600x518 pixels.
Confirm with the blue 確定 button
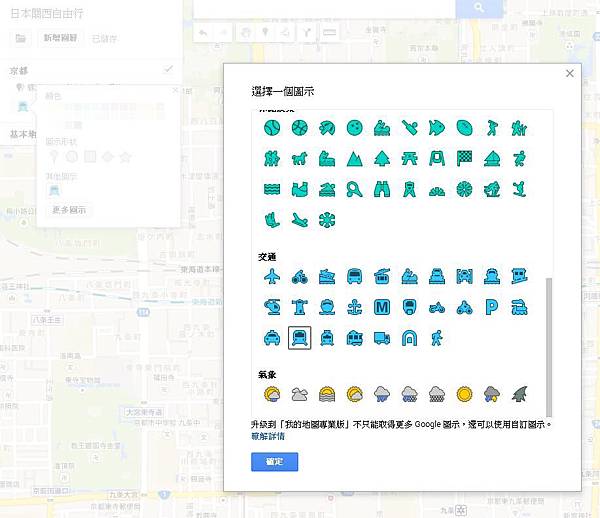tap(274, 462)
